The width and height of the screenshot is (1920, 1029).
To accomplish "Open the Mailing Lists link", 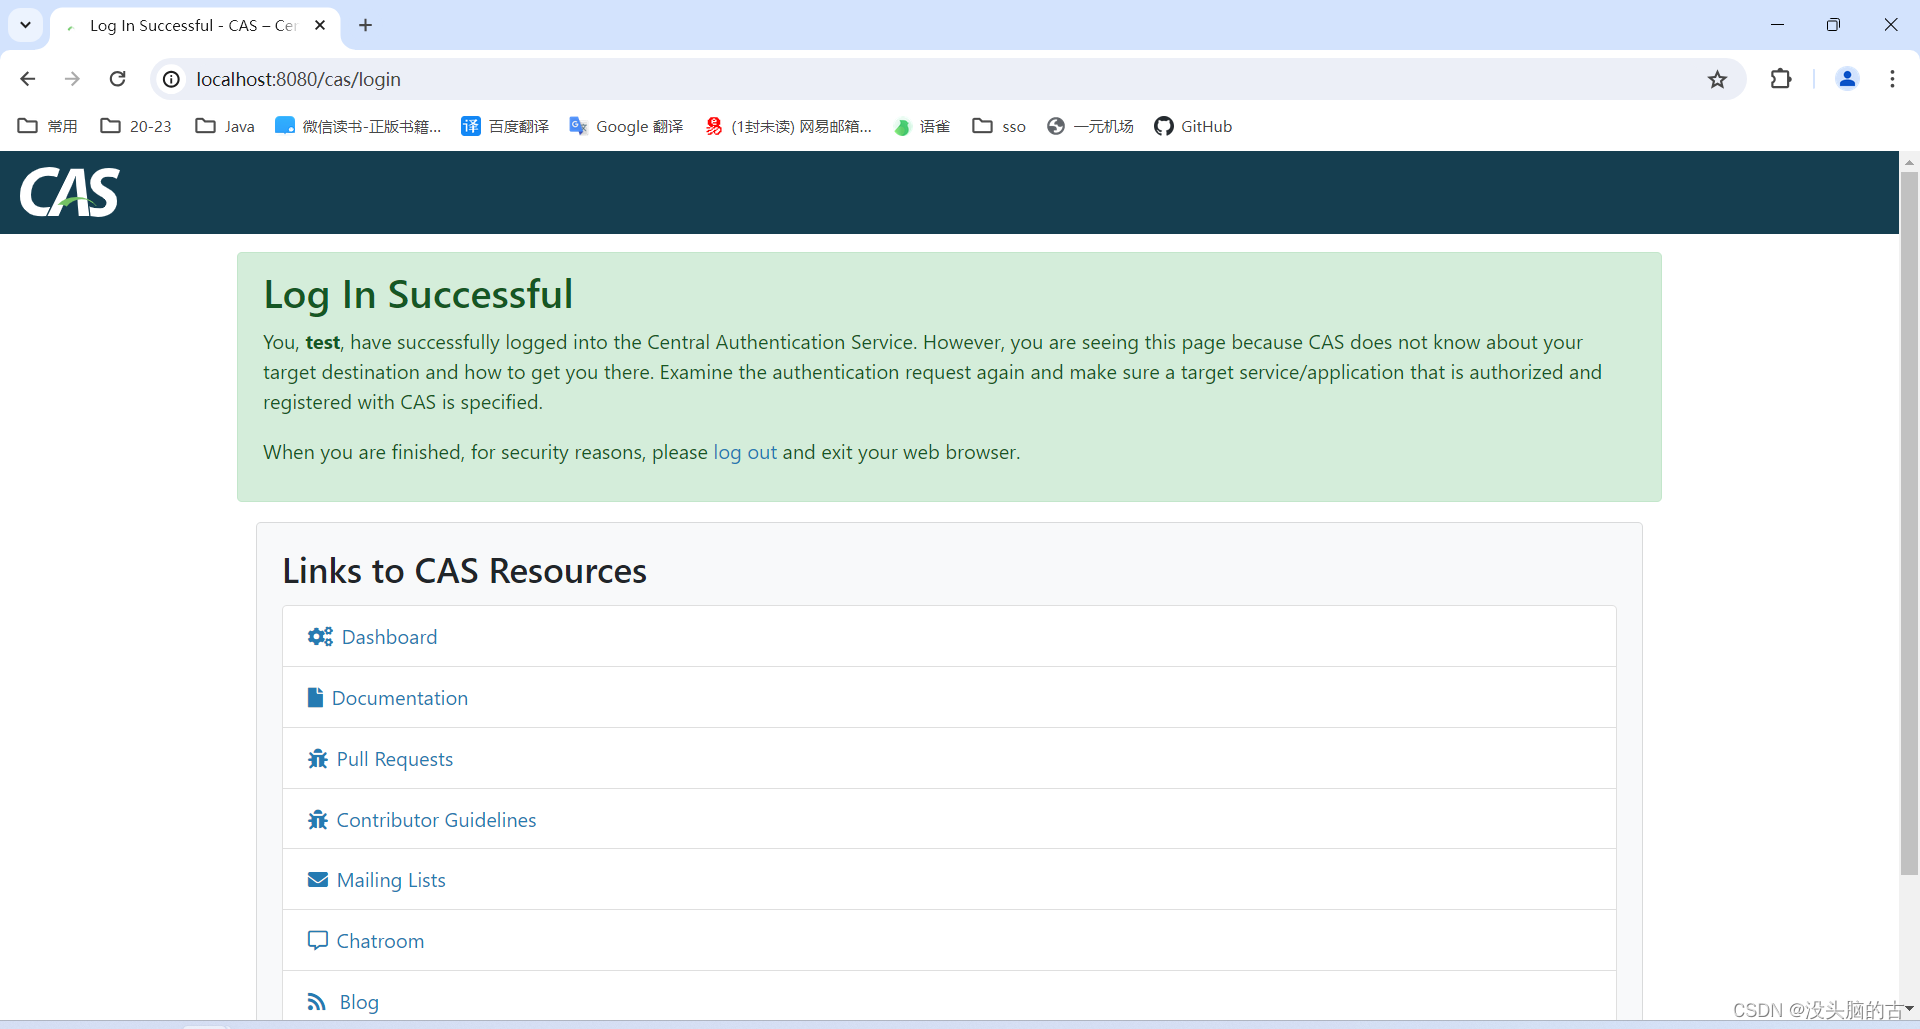I will tap(391, 880).
